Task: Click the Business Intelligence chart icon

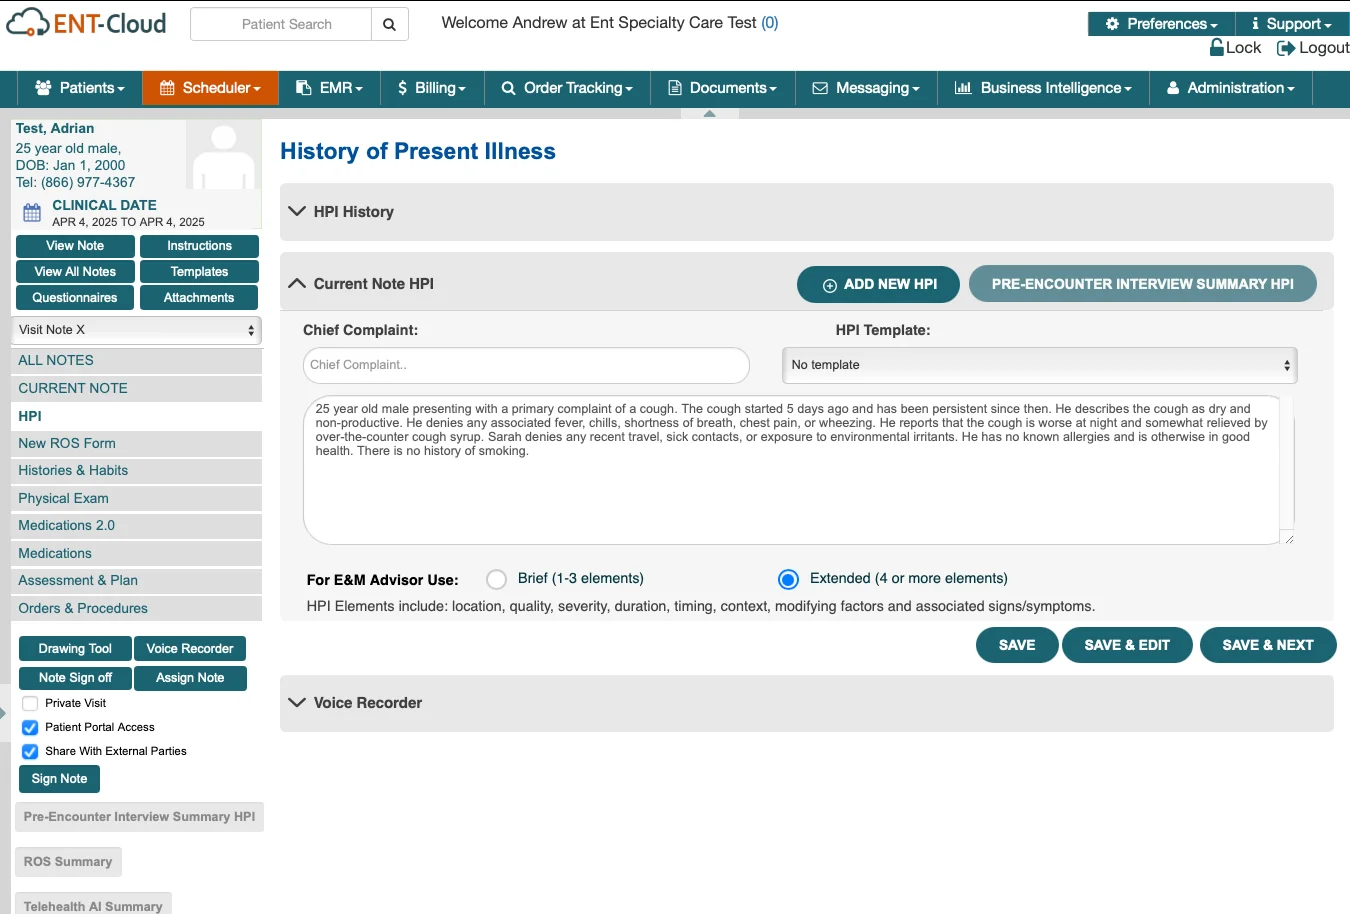Action: pos(964,88)
